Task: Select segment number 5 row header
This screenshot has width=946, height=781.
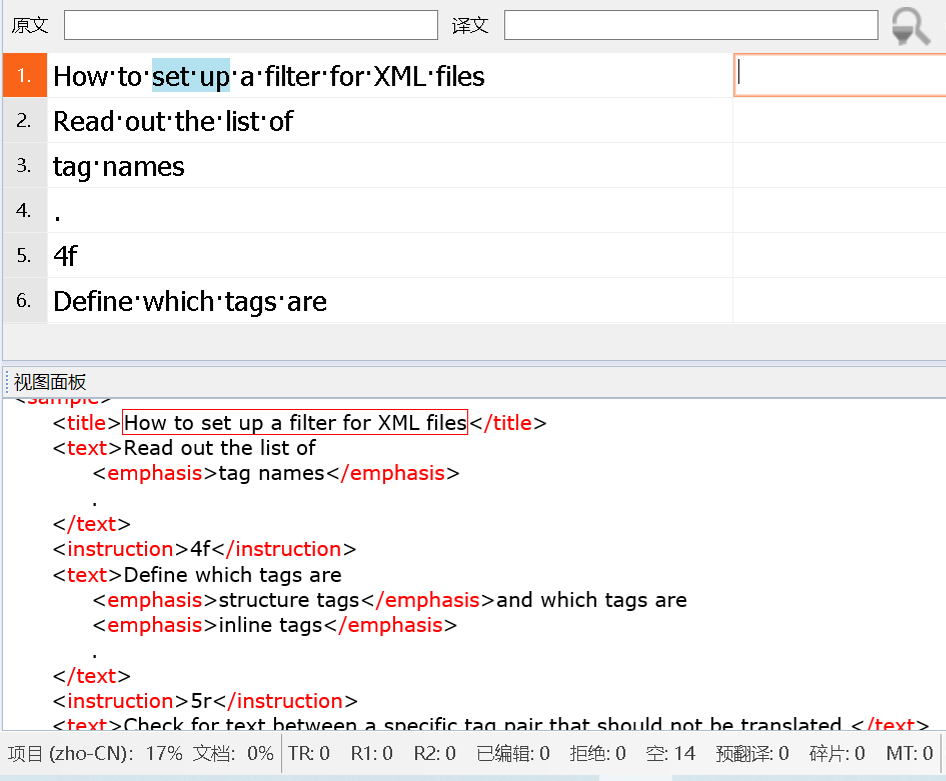Action: pos(25,255)
